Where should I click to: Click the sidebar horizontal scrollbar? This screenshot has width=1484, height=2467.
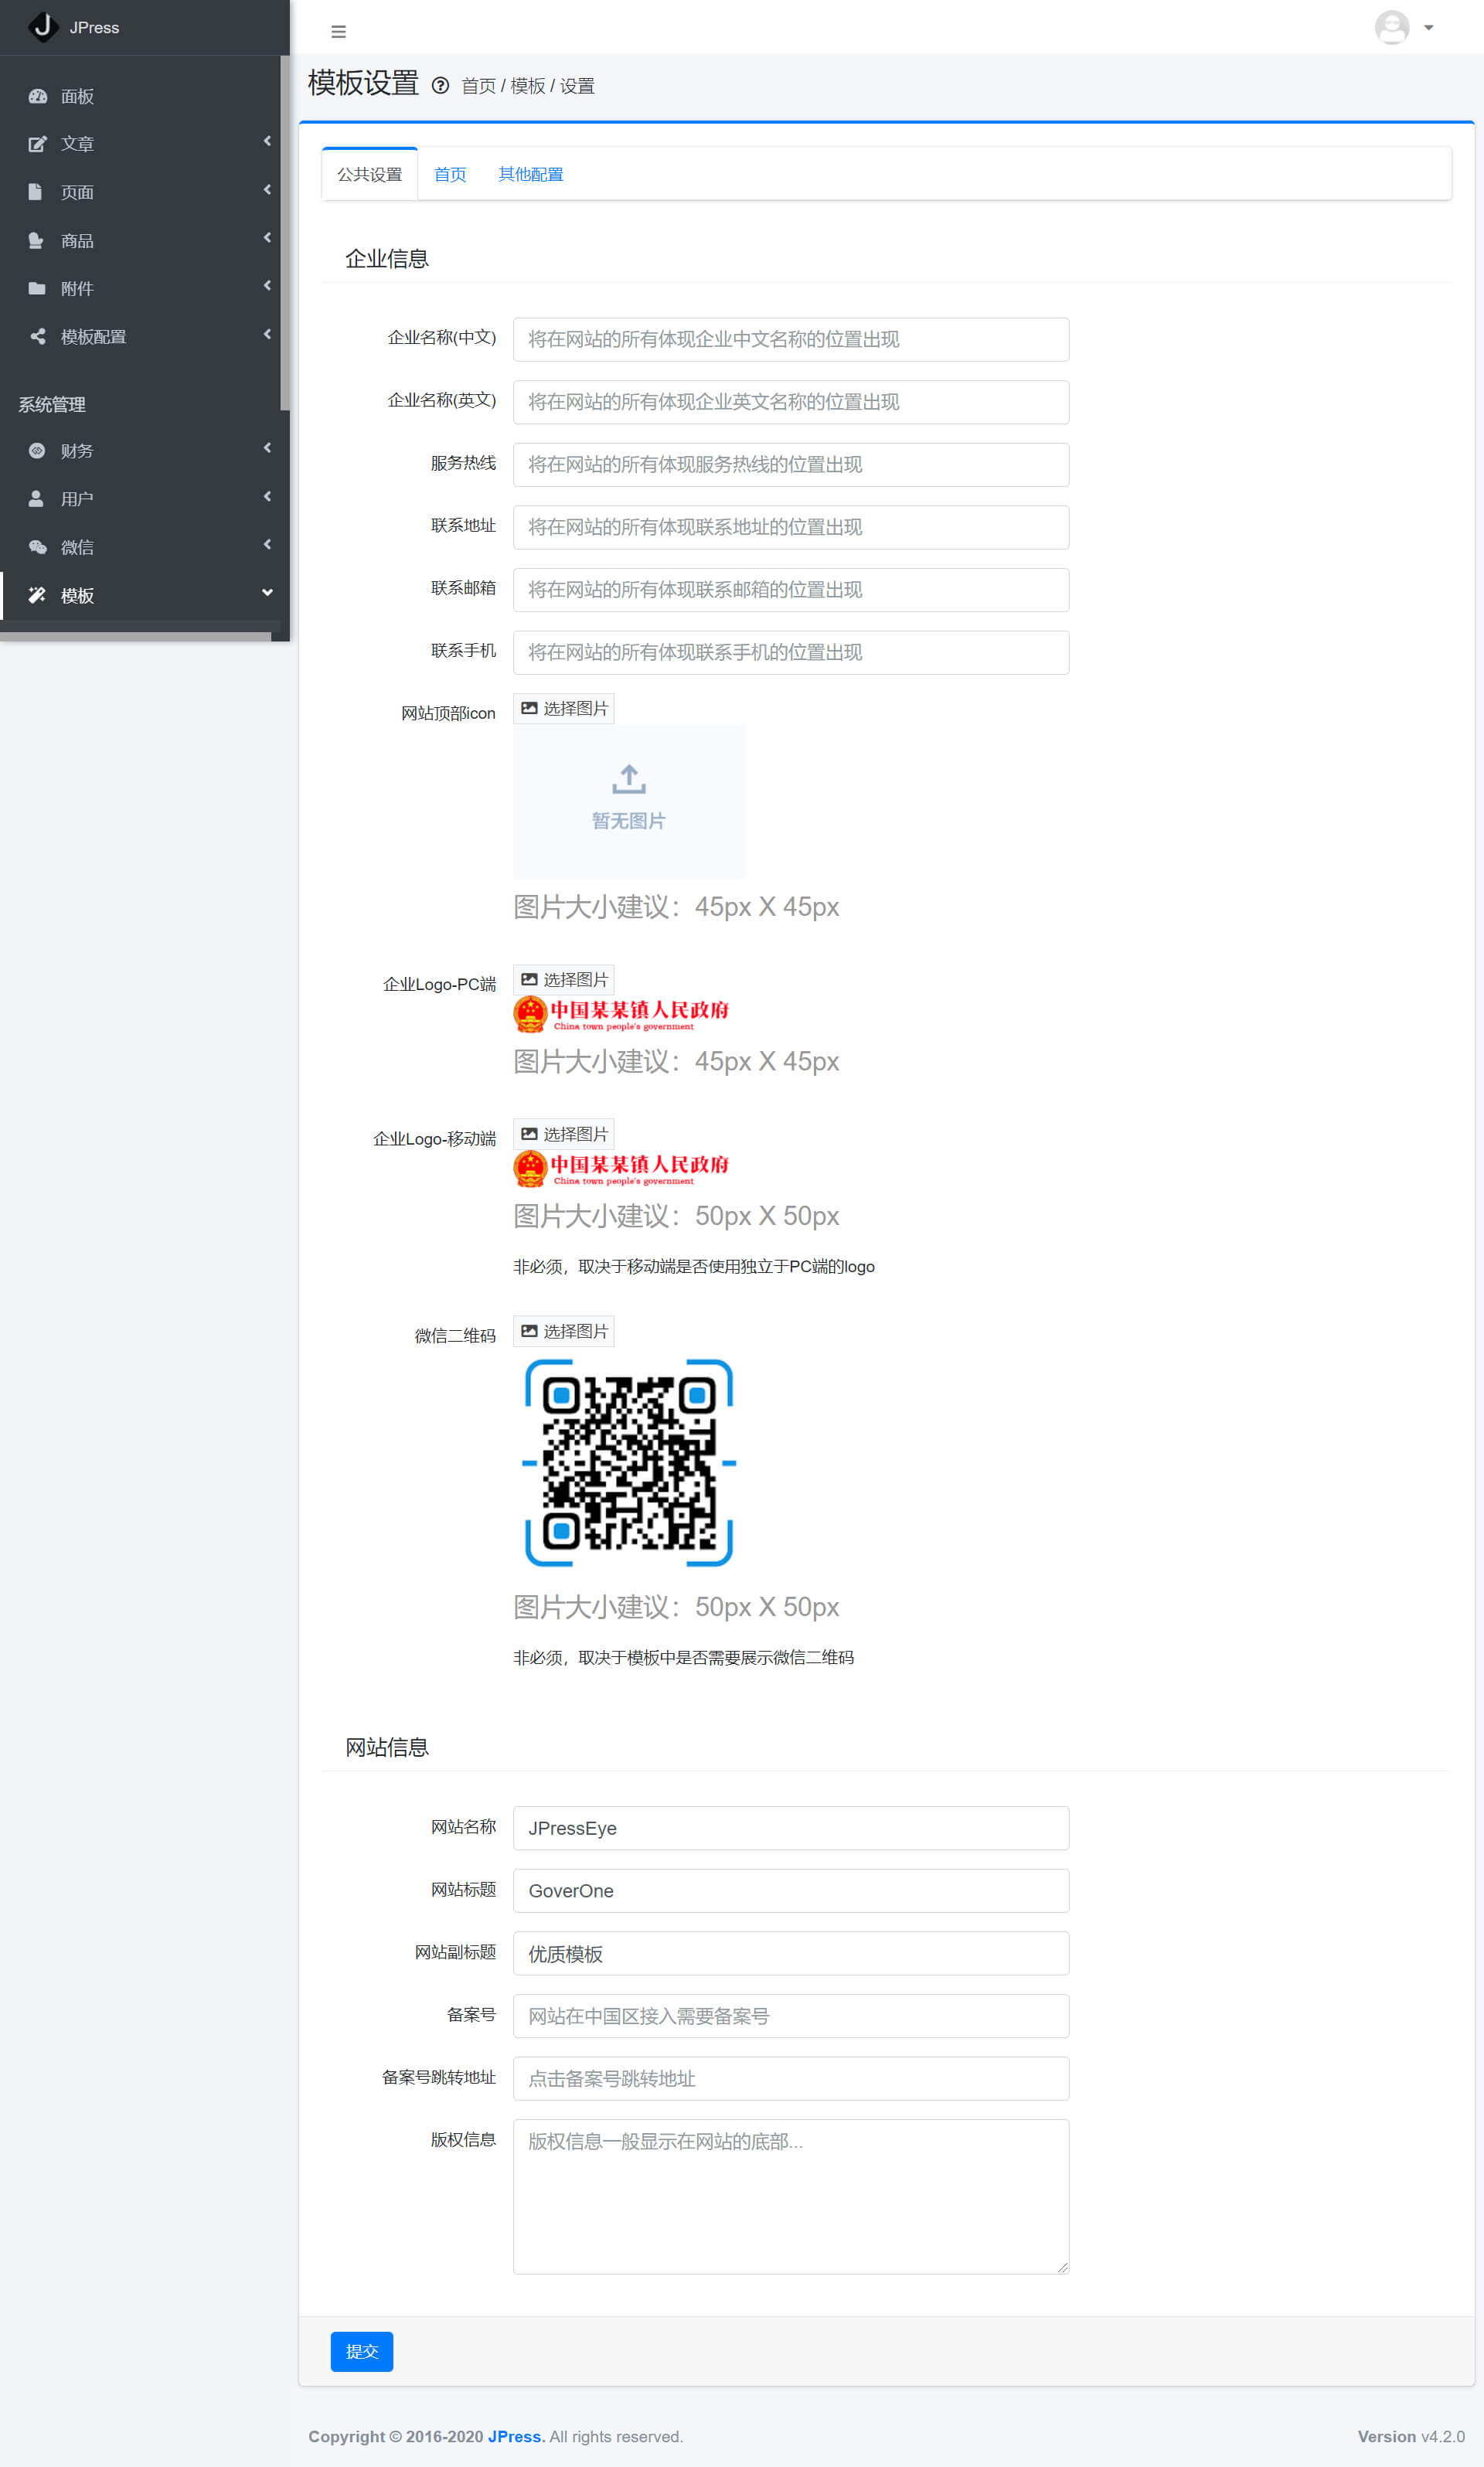coord(136,636)
